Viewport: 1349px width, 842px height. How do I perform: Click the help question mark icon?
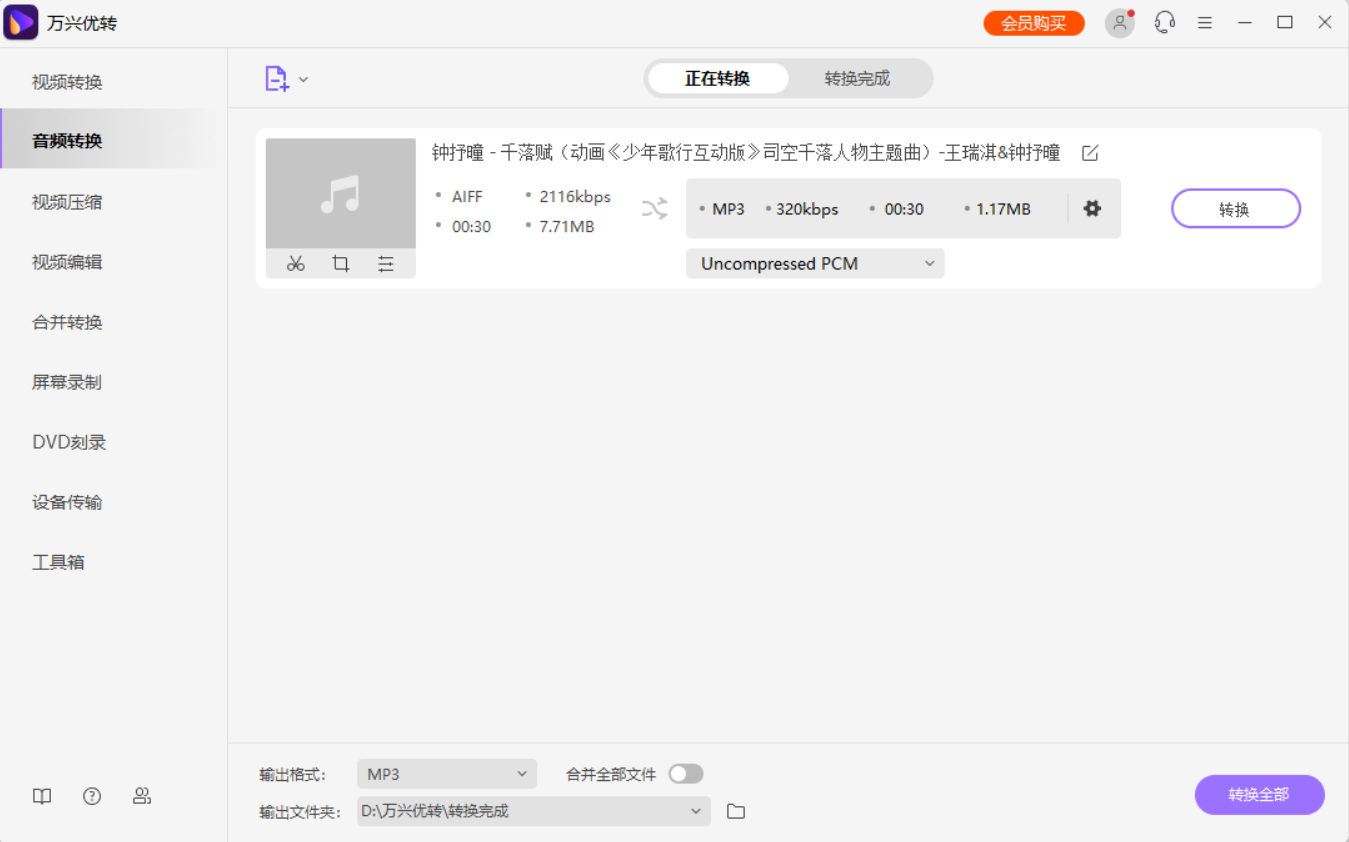91,796
